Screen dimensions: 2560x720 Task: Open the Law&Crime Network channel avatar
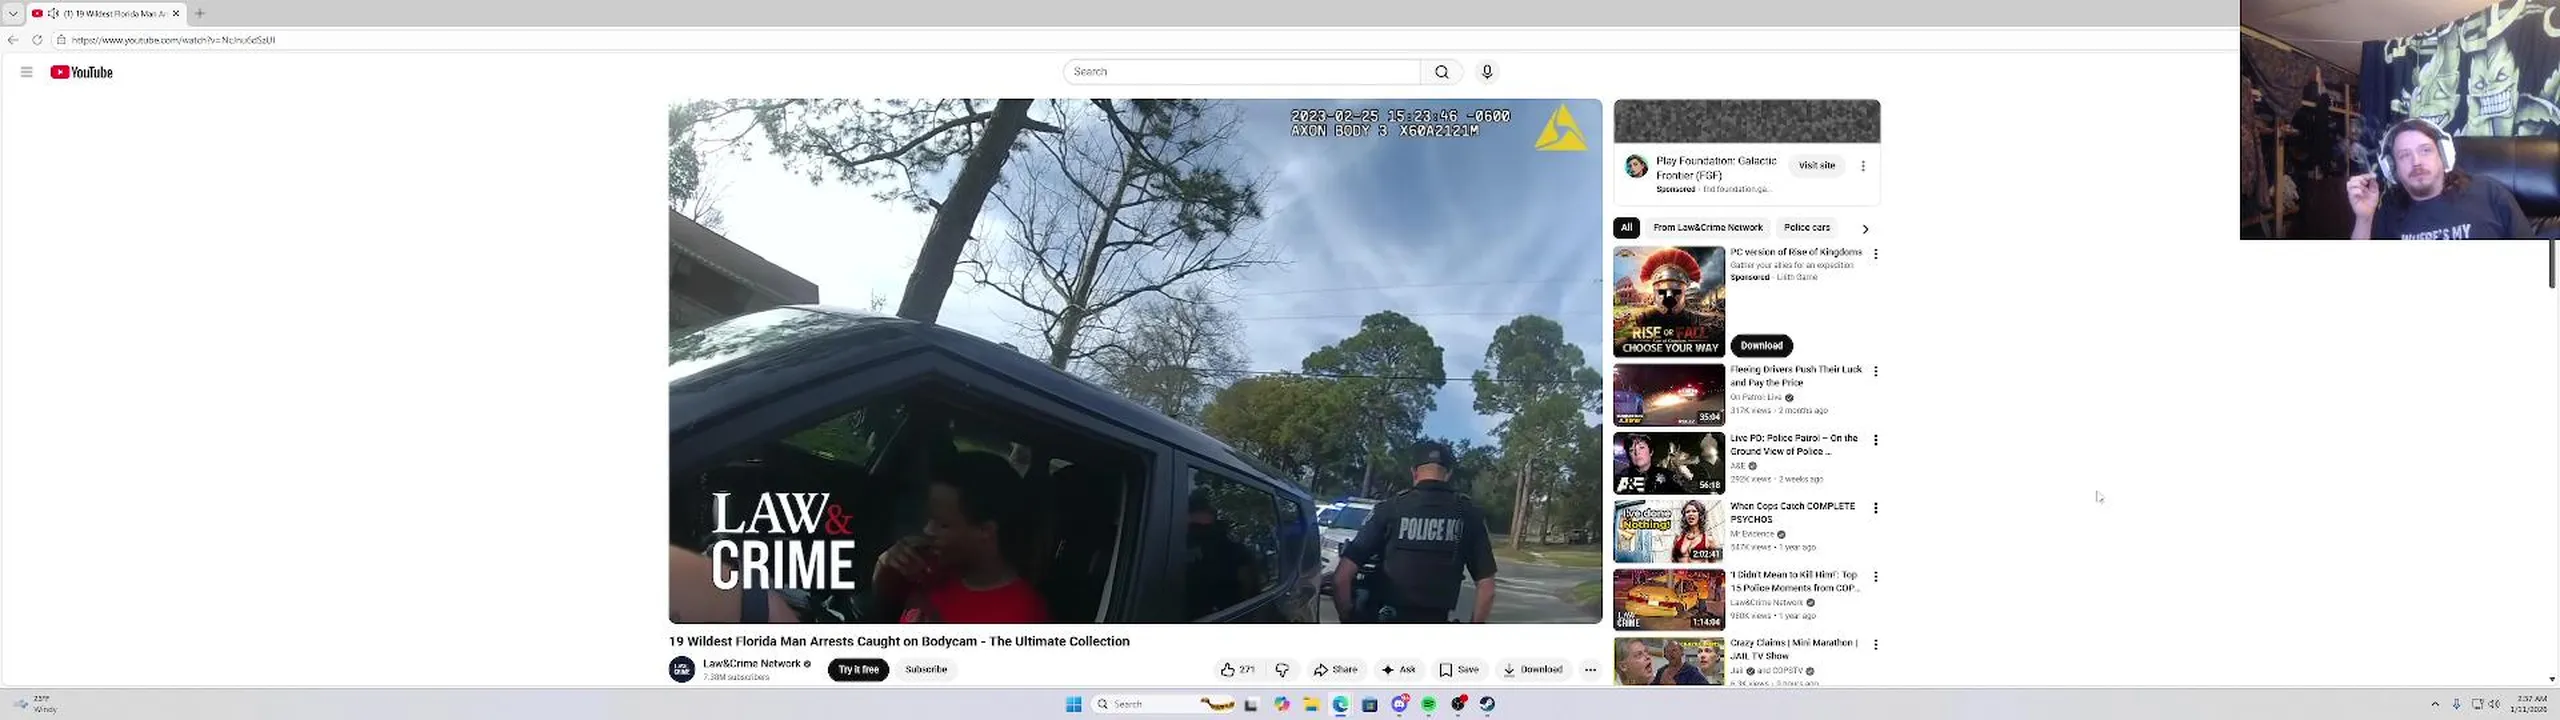[x=682, y=669]
